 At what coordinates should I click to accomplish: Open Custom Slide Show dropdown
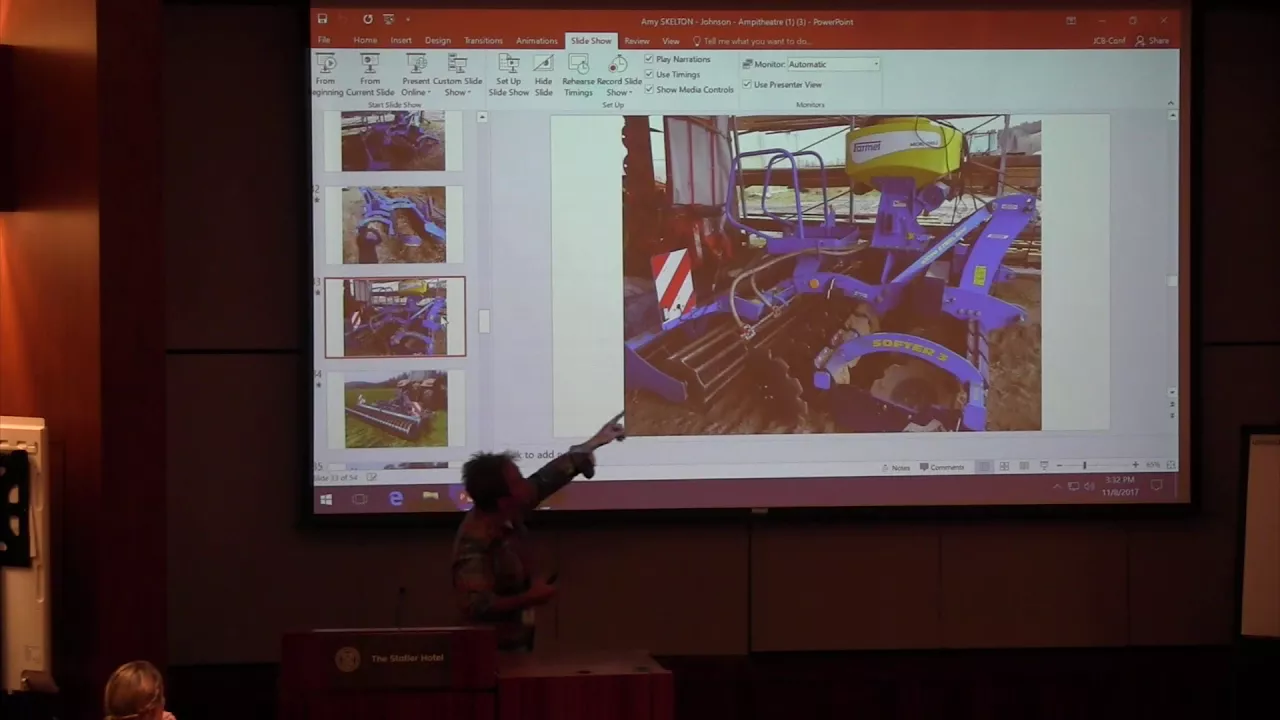457,76
